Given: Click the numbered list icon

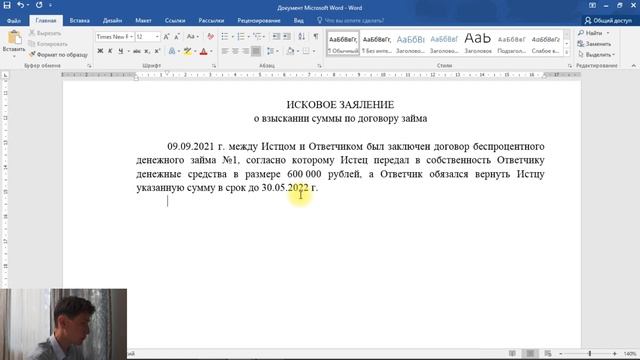Looking at the screenshot, I should click(x=241, y=37).
